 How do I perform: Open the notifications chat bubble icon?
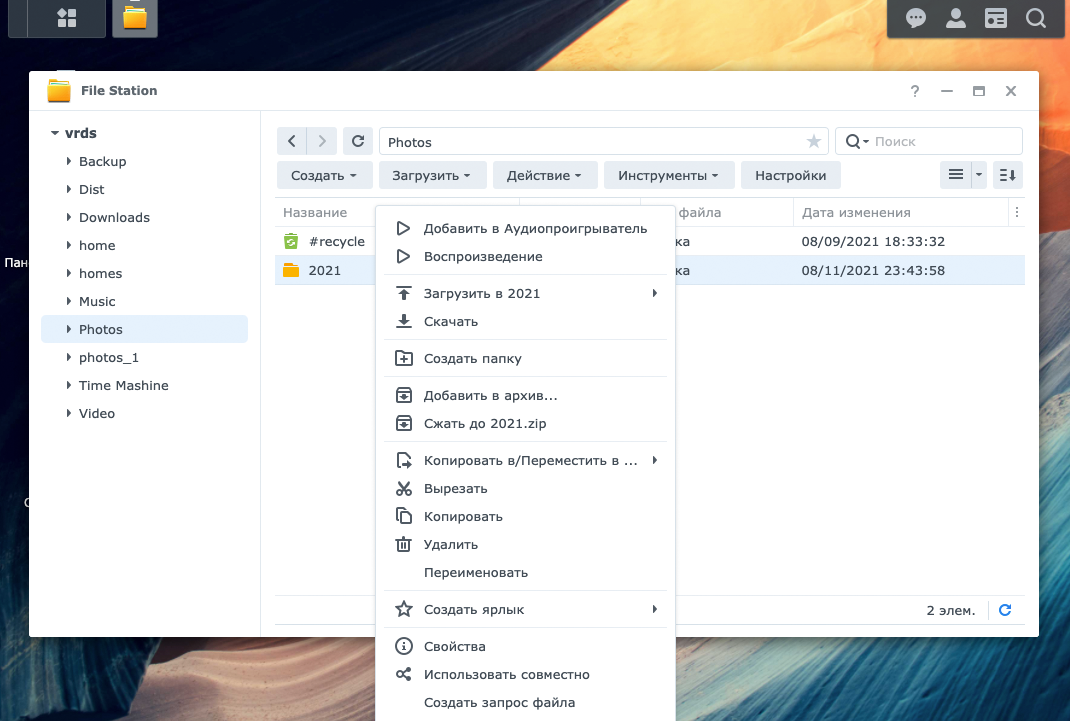coord(915,18)
